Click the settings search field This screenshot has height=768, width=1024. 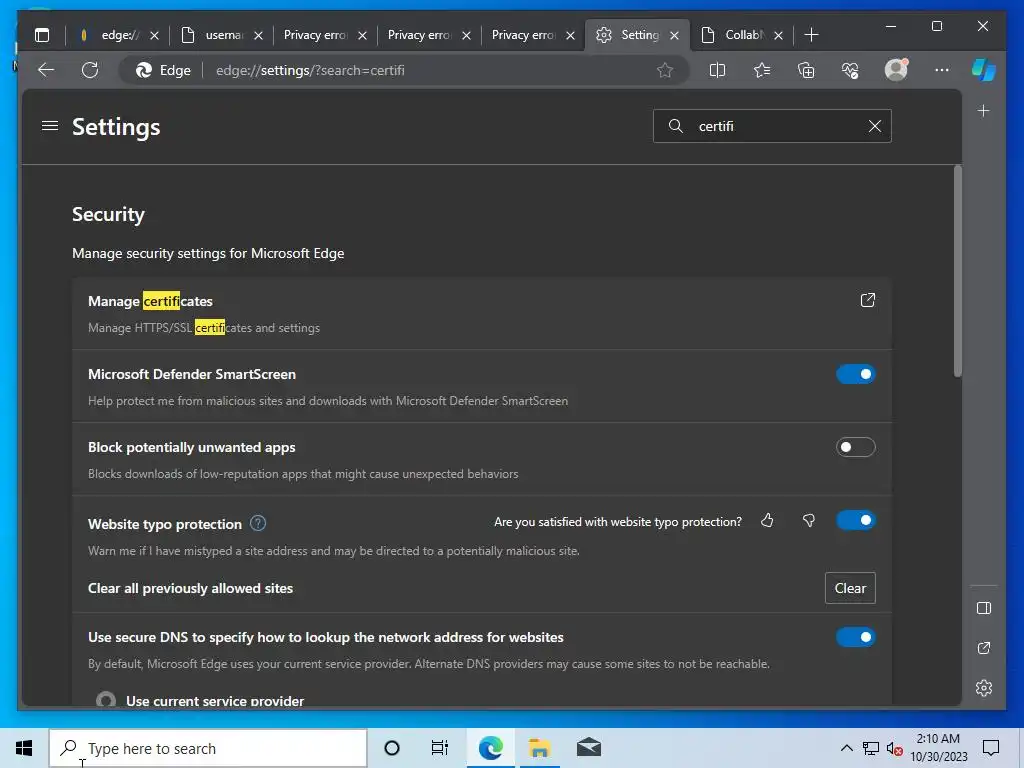coord(772,126)
